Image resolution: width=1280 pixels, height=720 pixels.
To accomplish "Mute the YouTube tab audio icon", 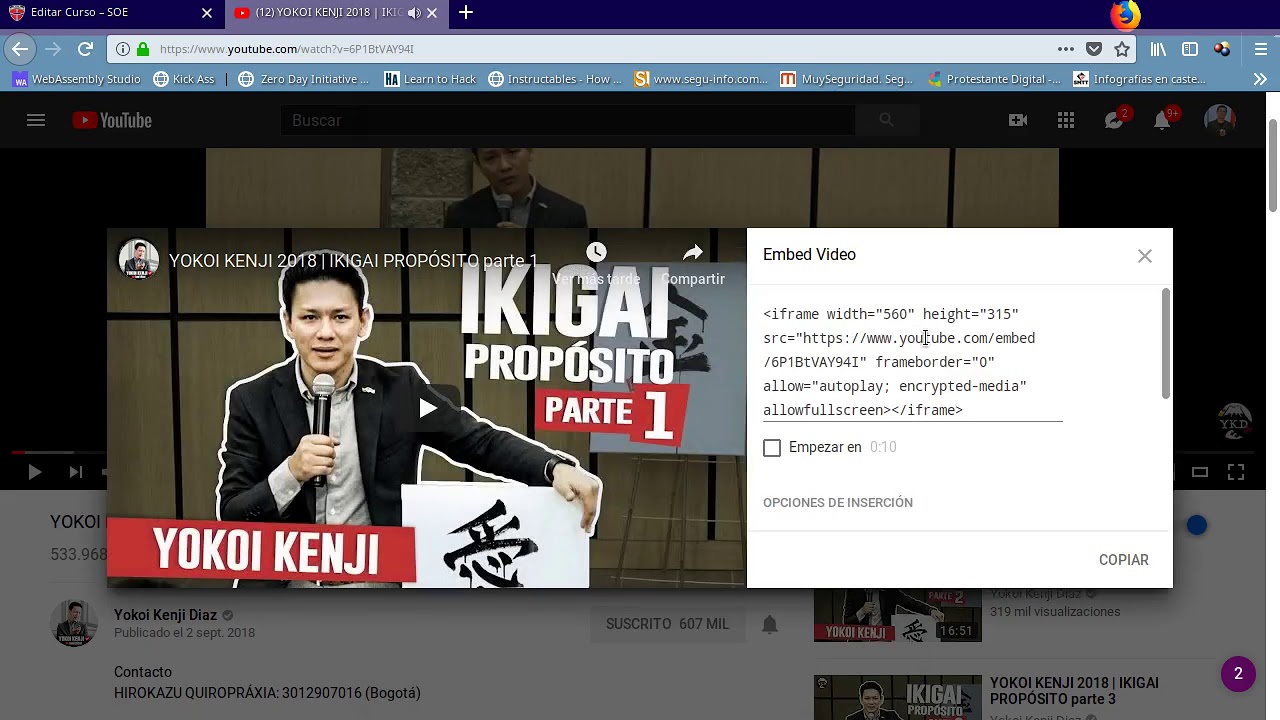I will 414,13.
